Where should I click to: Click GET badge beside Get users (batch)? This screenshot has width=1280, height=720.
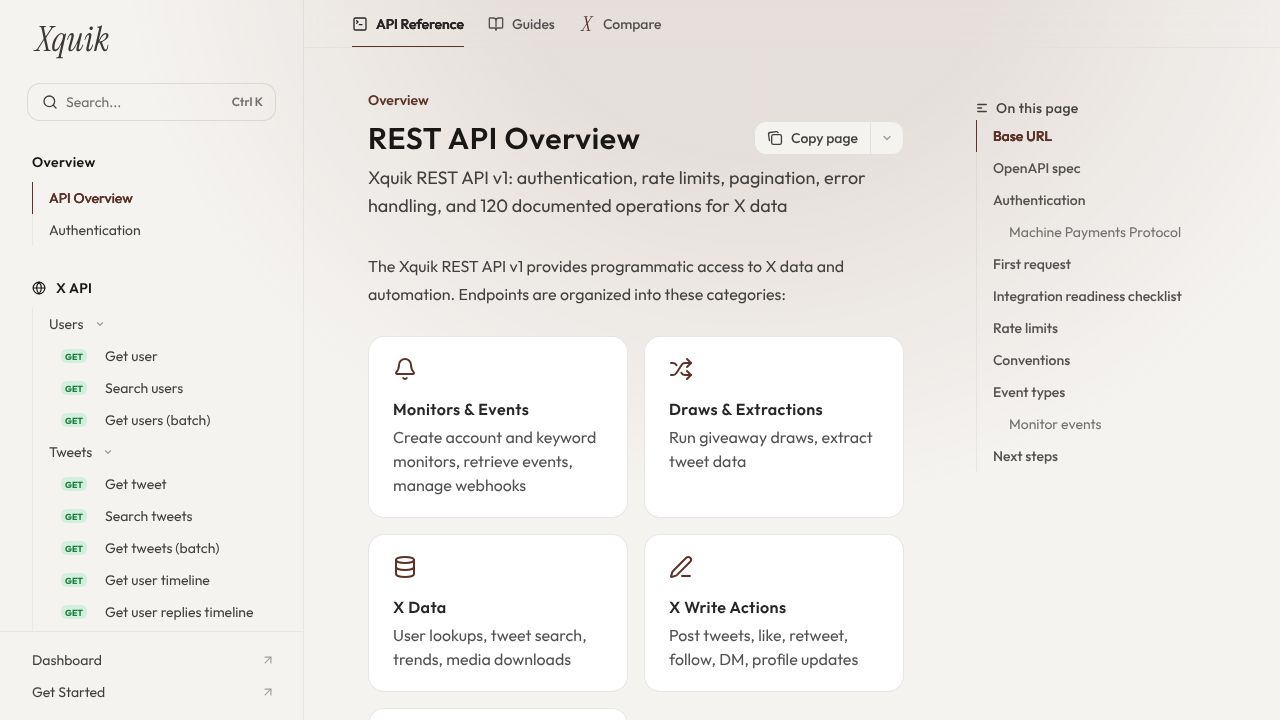tap(74, 421)
